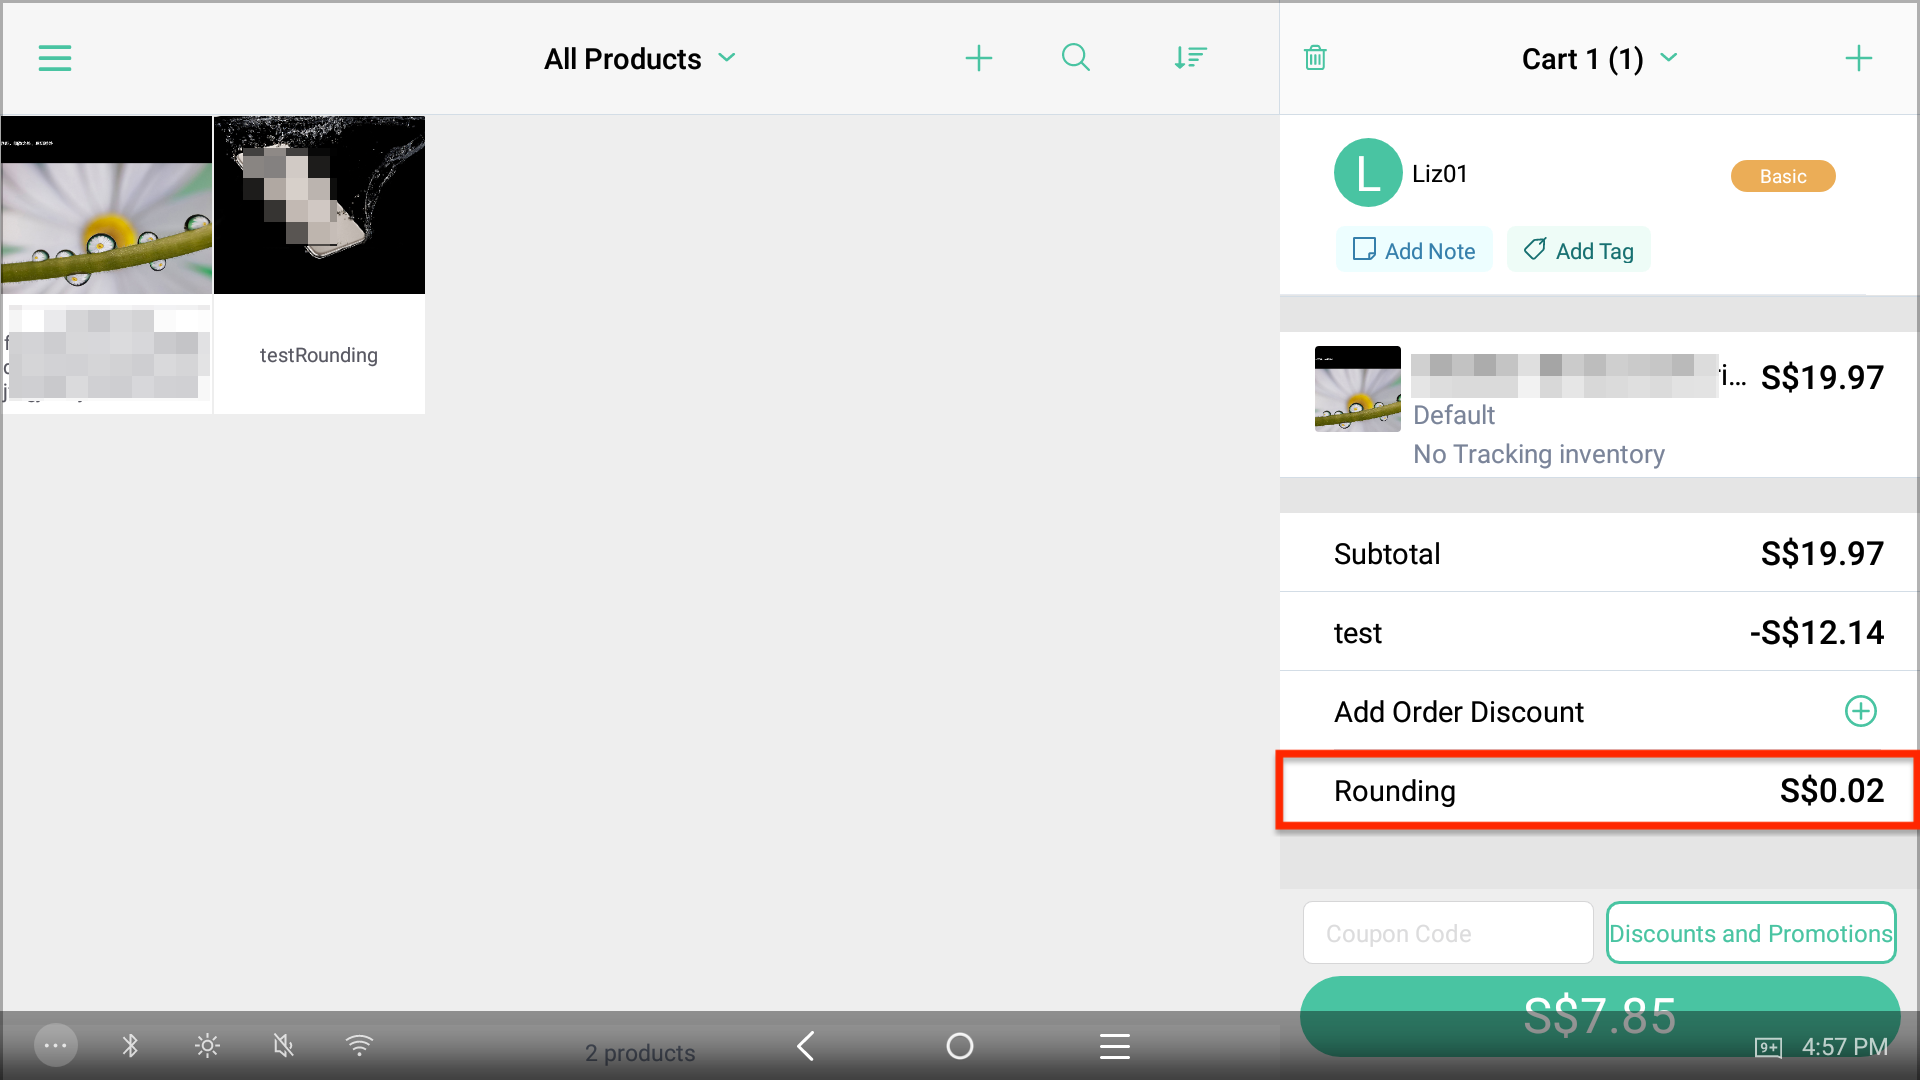Select the testRounding product card
1920x1080 pixels.
[x=319, y=265]
